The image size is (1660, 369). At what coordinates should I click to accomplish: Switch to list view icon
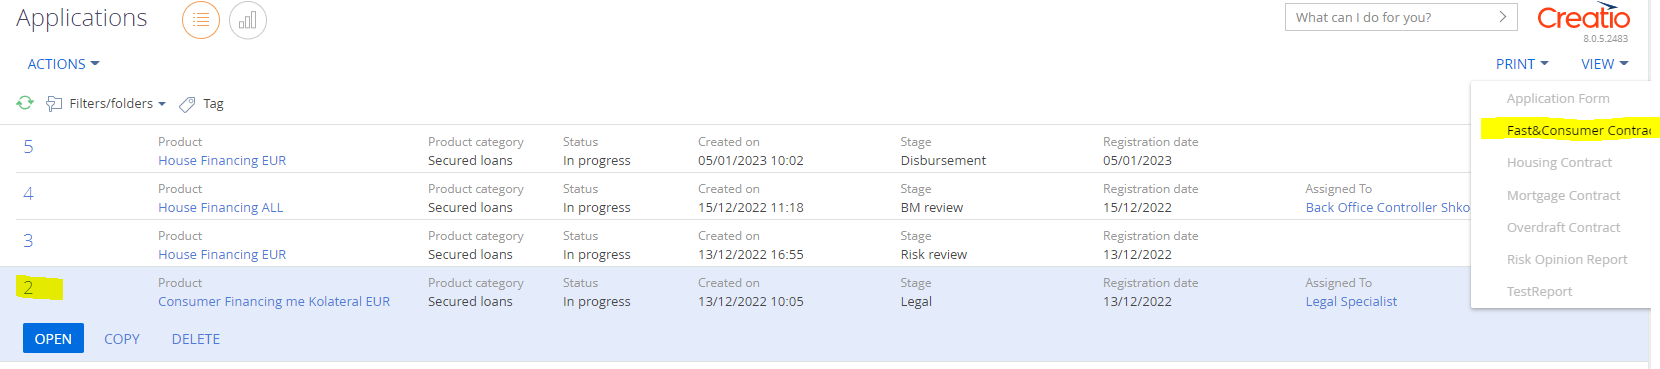(201, 20)
